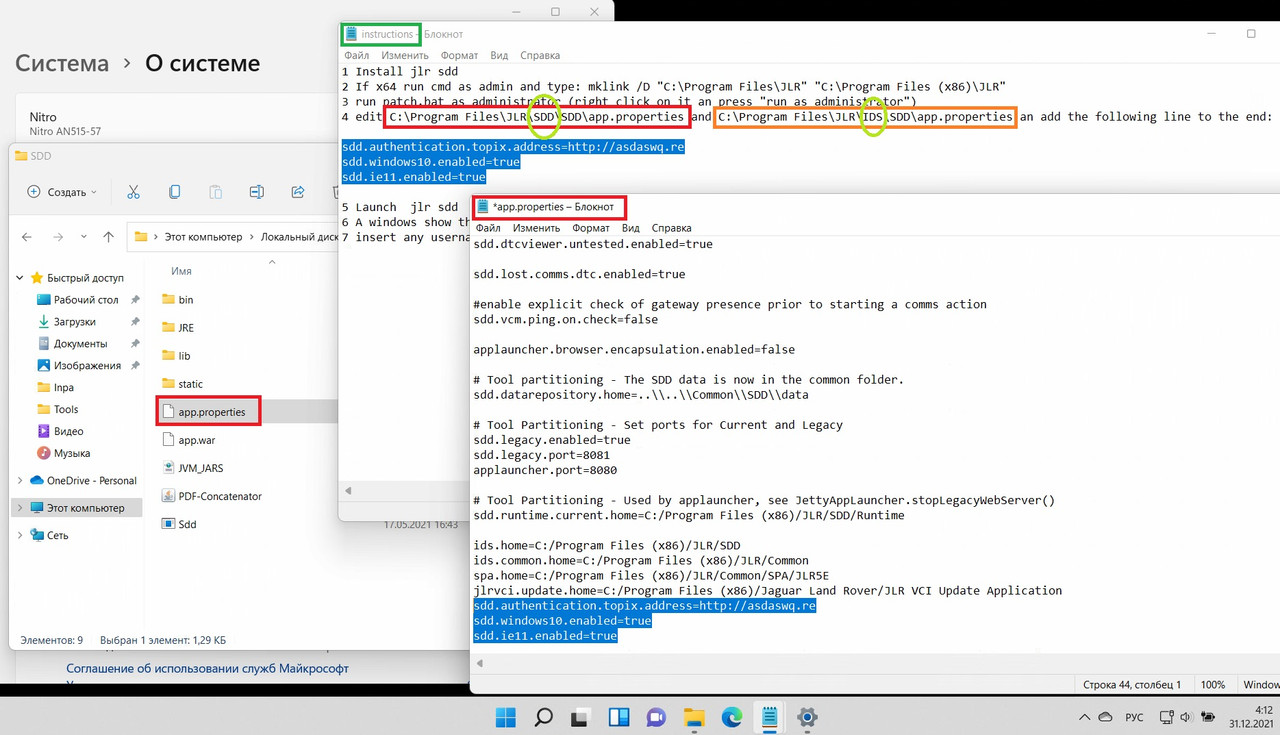Select Видео in the sidebar
The image size is (1280, 735).
pyautogui.click(x=68, y=432)
